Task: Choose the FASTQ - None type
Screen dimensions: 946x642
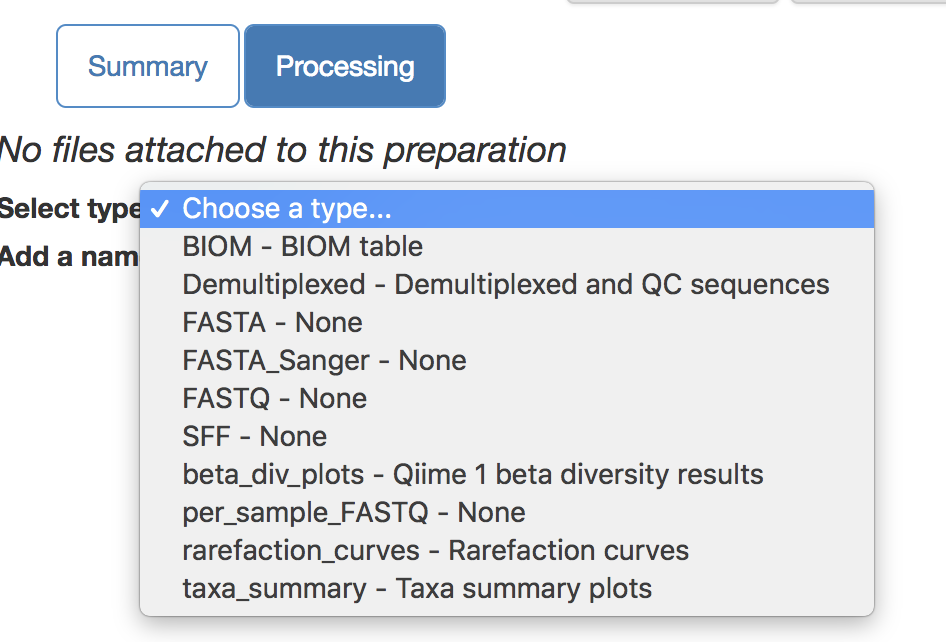Action: point(274,399)
